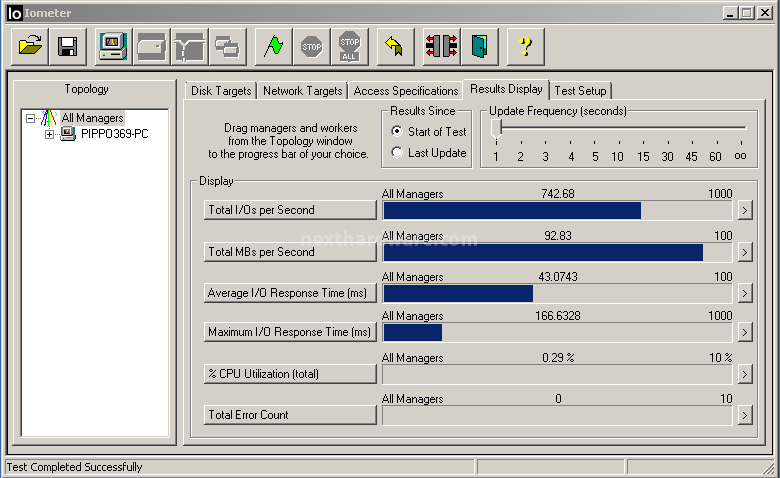Click the Update Frequency slider thumb

[x=496, y=129]
